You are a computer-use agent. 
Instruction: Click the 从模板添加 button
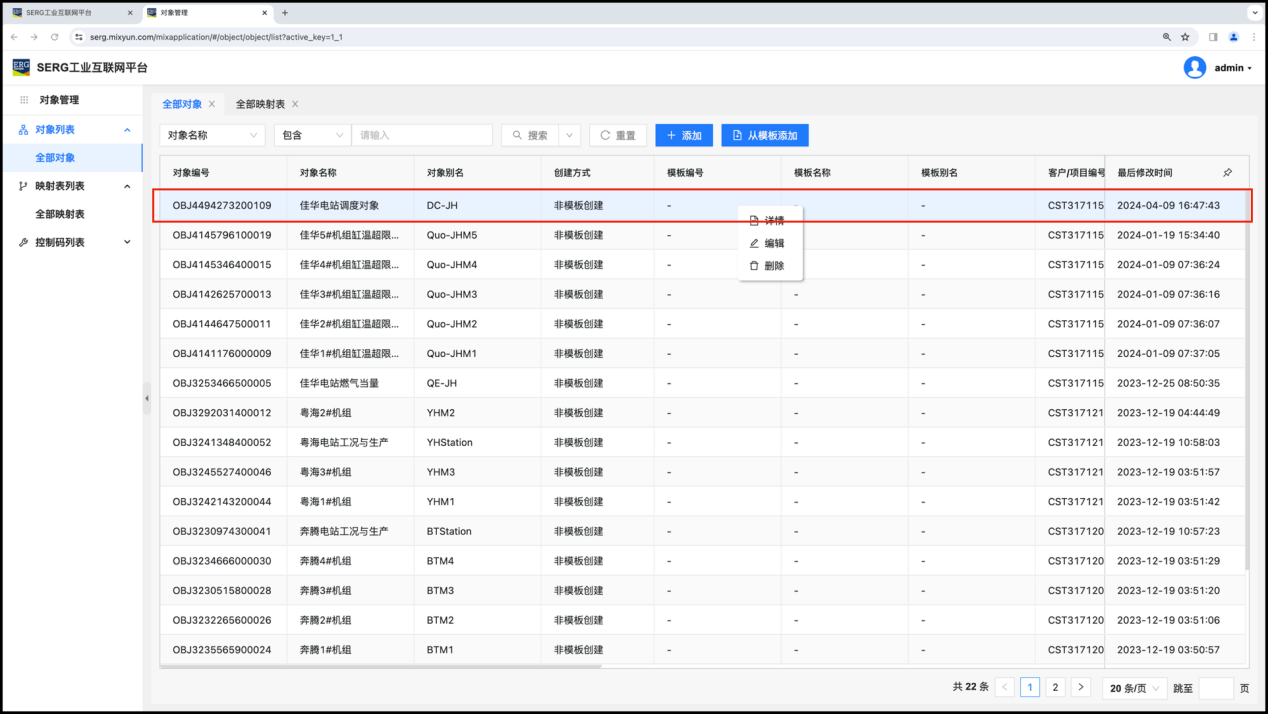point(765,135)
